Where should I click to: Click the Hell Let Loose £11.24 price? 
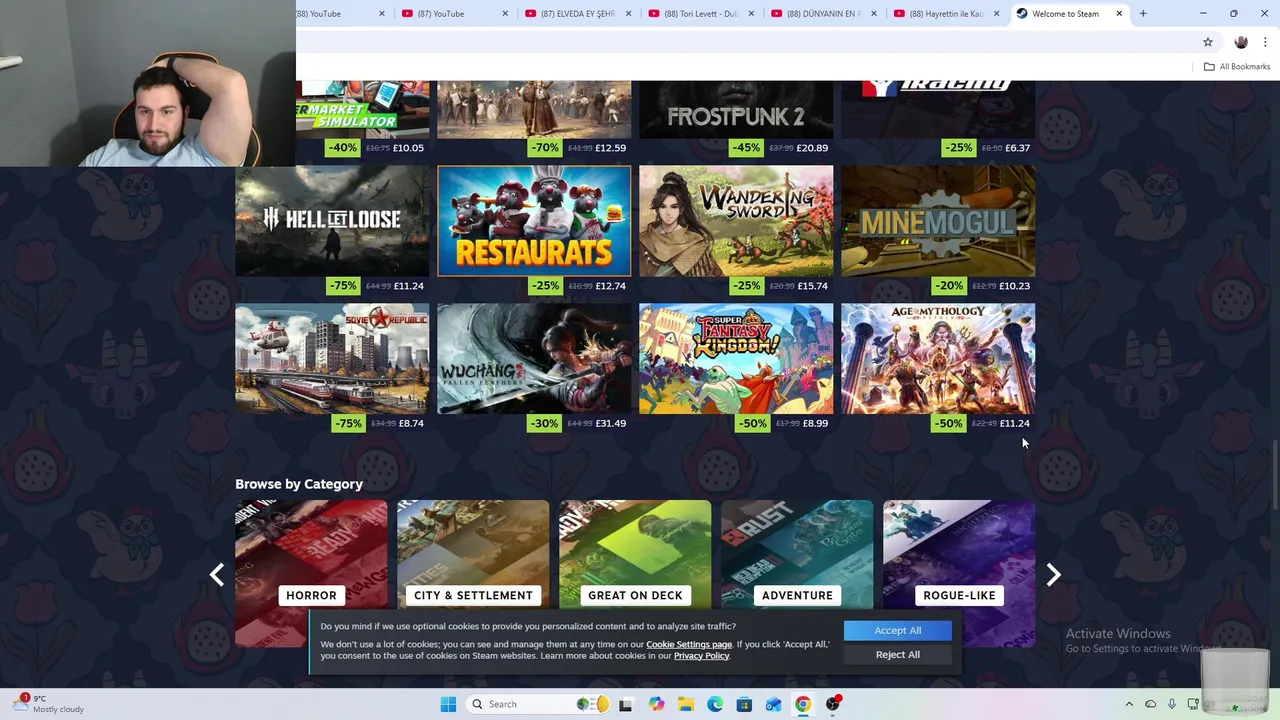point(408,286)
